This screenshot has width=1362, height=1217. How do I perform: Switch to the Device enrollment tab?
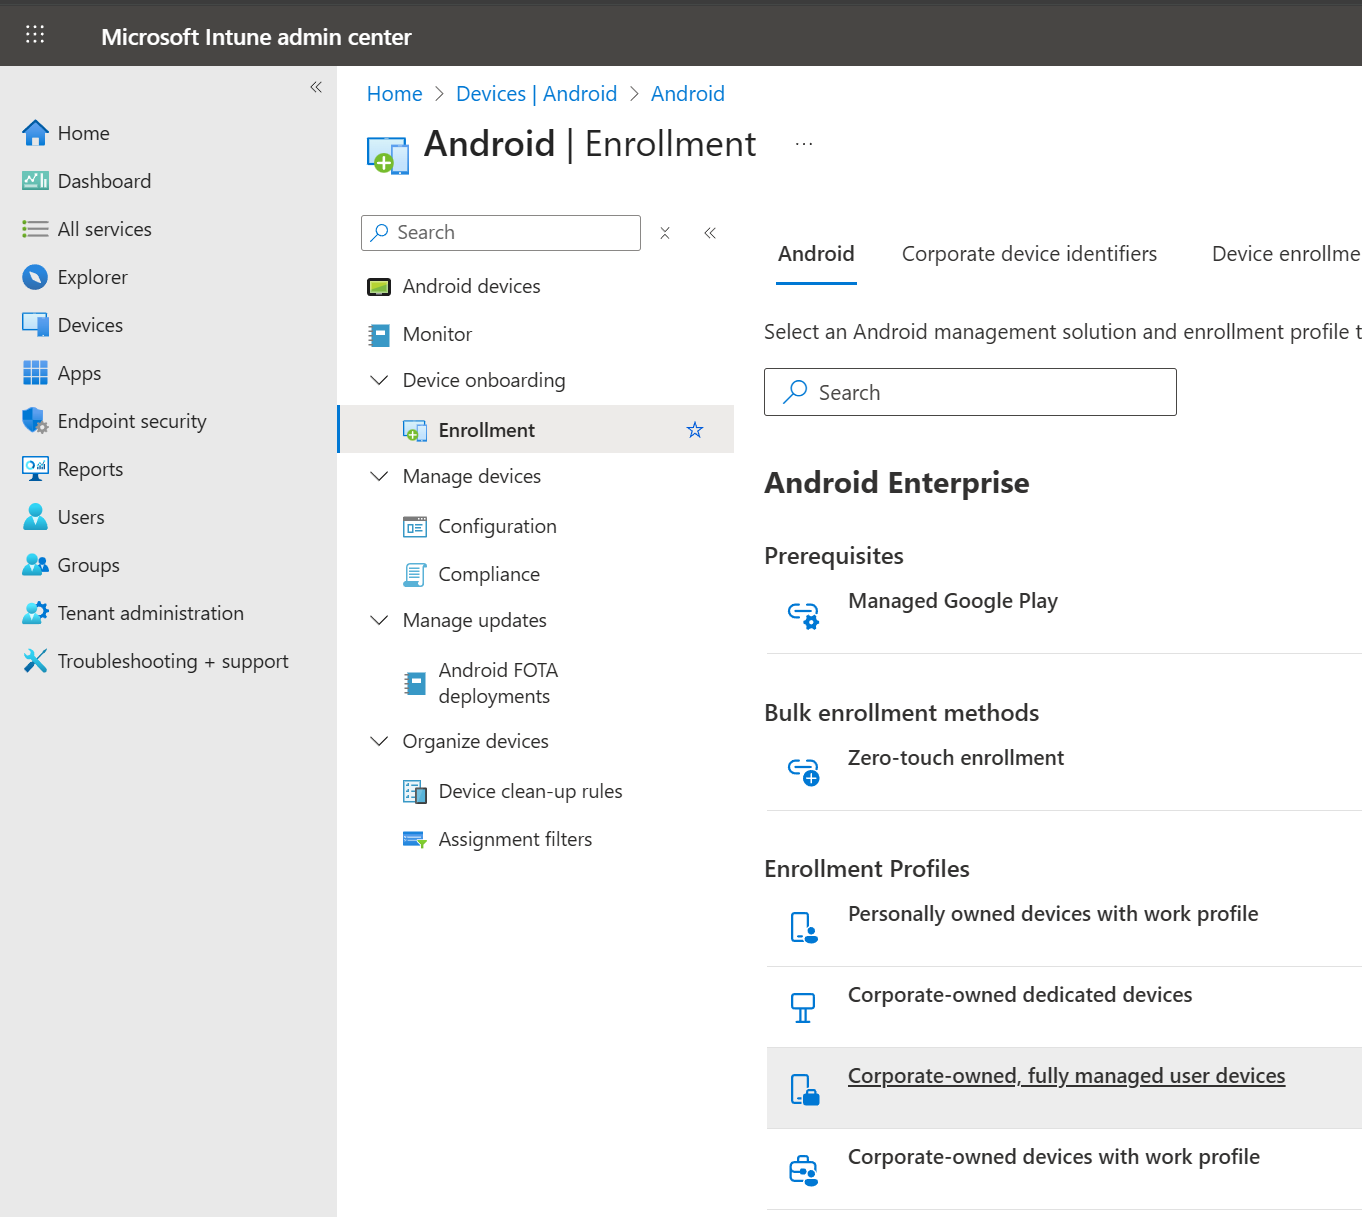click(1286, 254)
